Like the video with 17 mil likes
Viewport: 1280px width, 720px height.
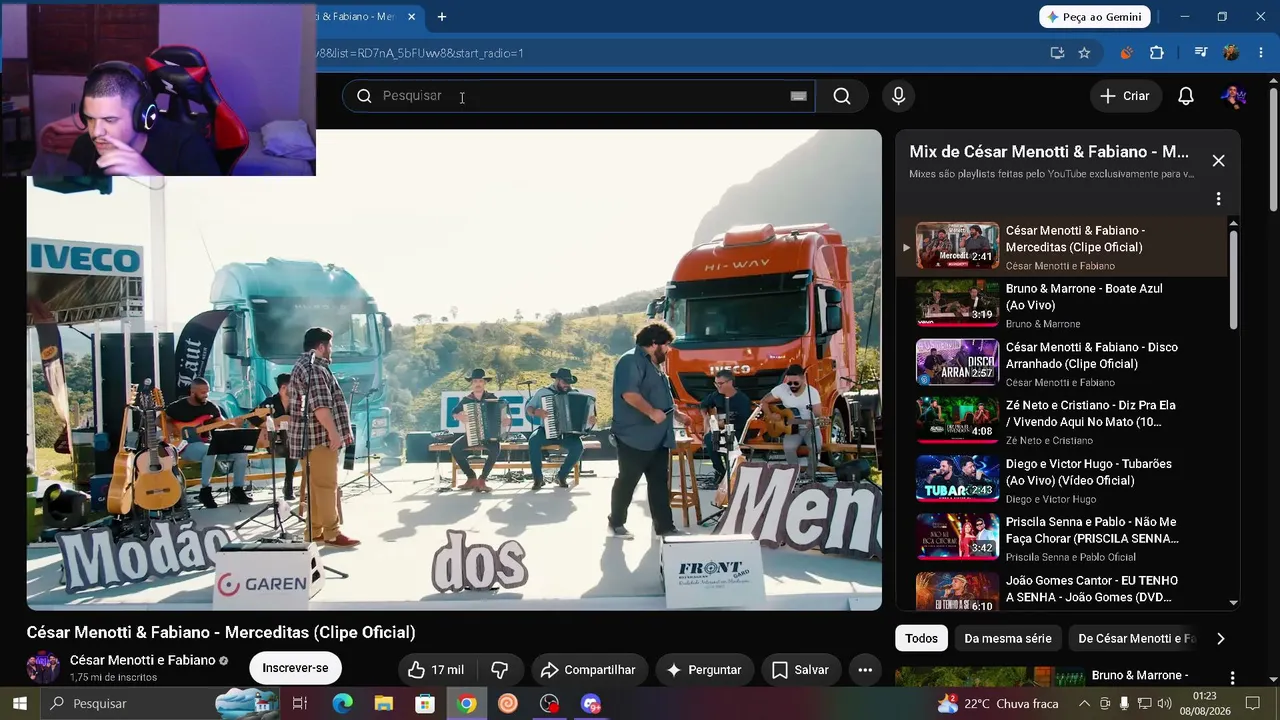[436, 670]
